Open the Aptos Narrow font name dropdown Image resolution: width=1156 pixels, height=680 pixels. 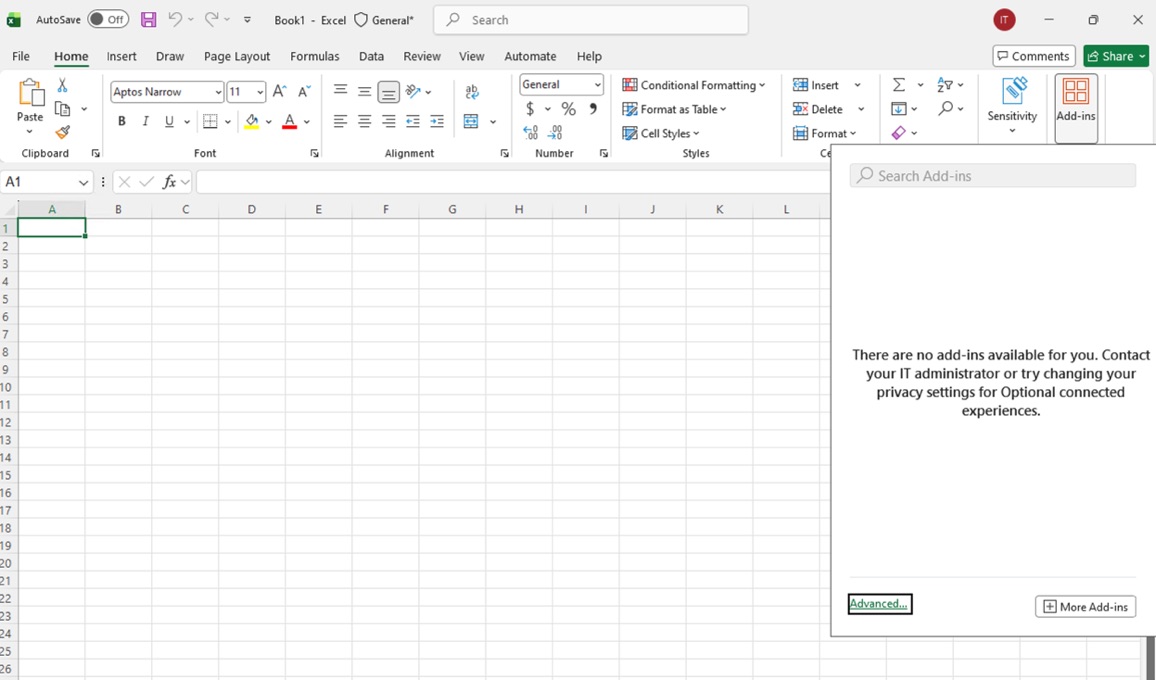click(218, 92)
